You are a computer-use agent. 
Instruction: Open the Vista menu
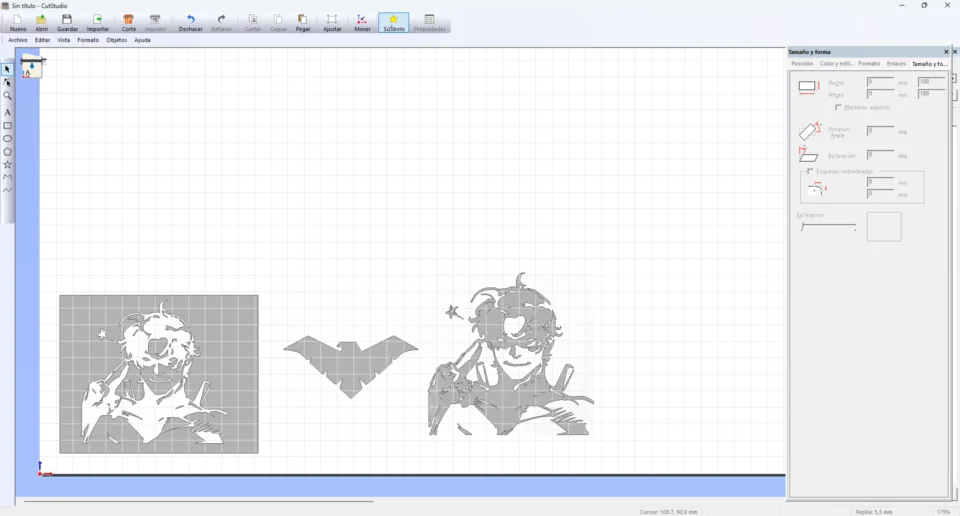[x=64, y=40]
